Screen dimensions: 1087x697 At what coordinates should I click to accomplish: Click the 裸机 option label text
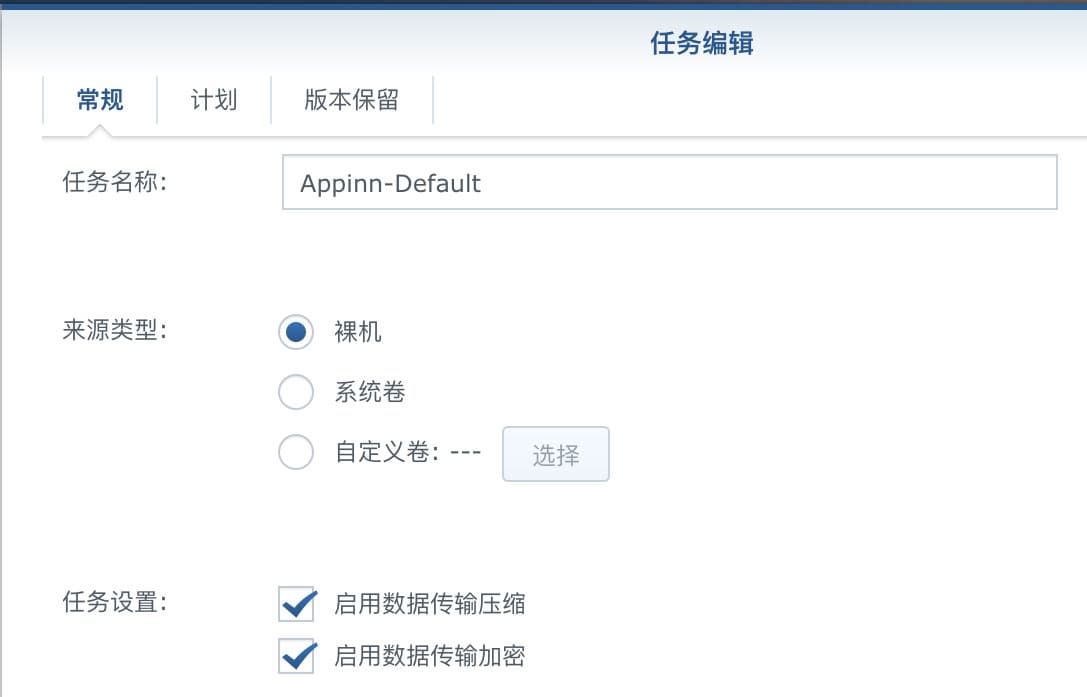tap(358, 332)
